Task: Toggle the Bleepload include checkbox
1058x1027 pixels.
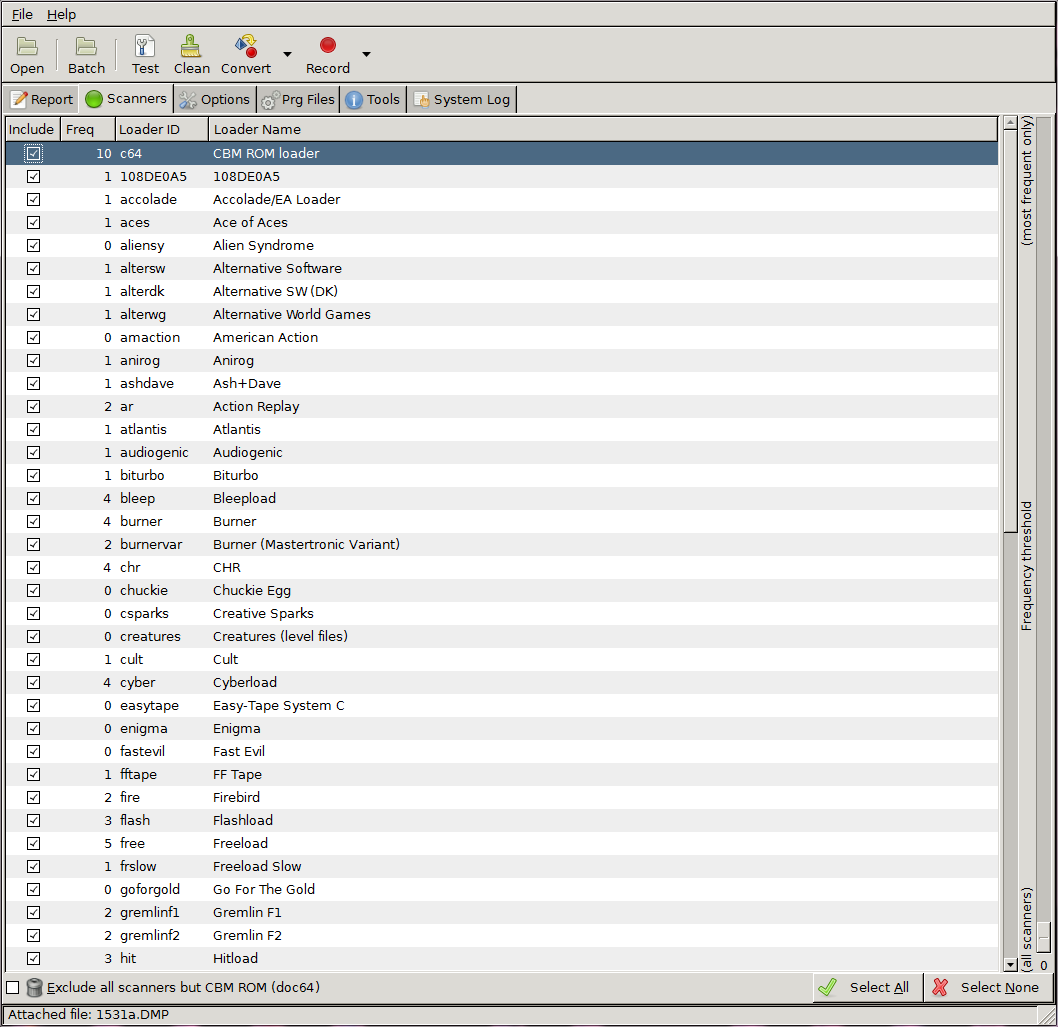Action: coord(33,499)
